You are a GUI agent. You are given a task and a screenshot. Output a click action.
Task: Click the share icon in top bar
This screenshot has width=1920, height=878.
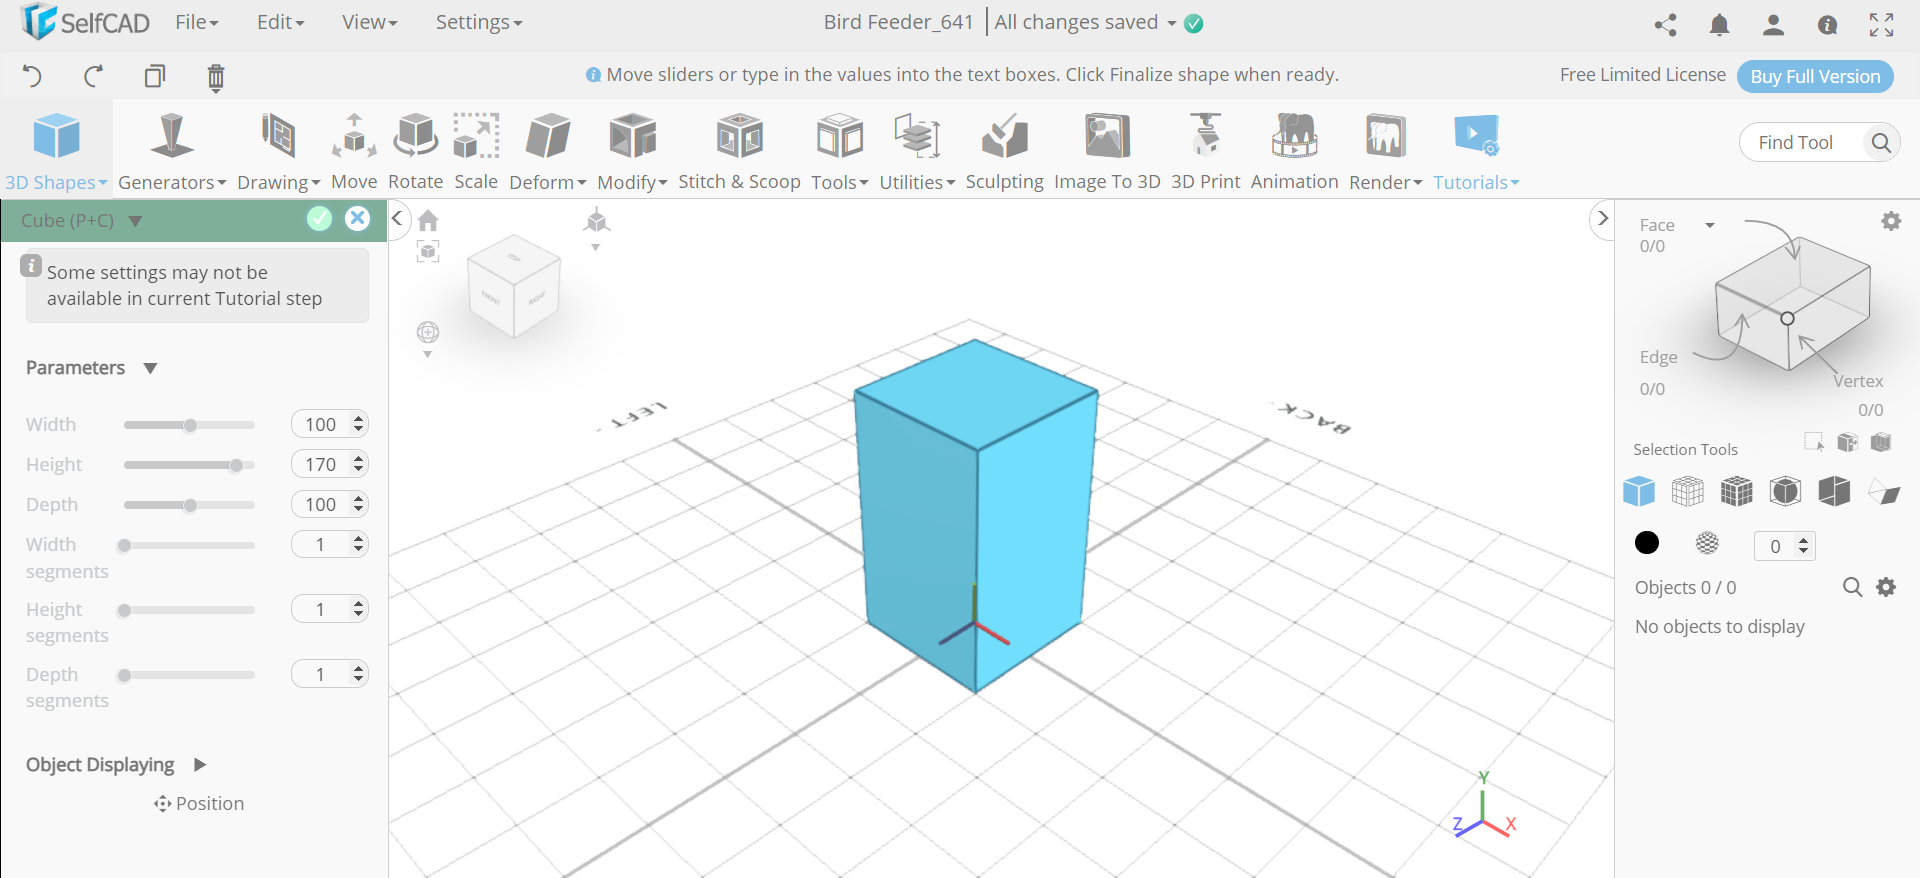(1665, 24)
